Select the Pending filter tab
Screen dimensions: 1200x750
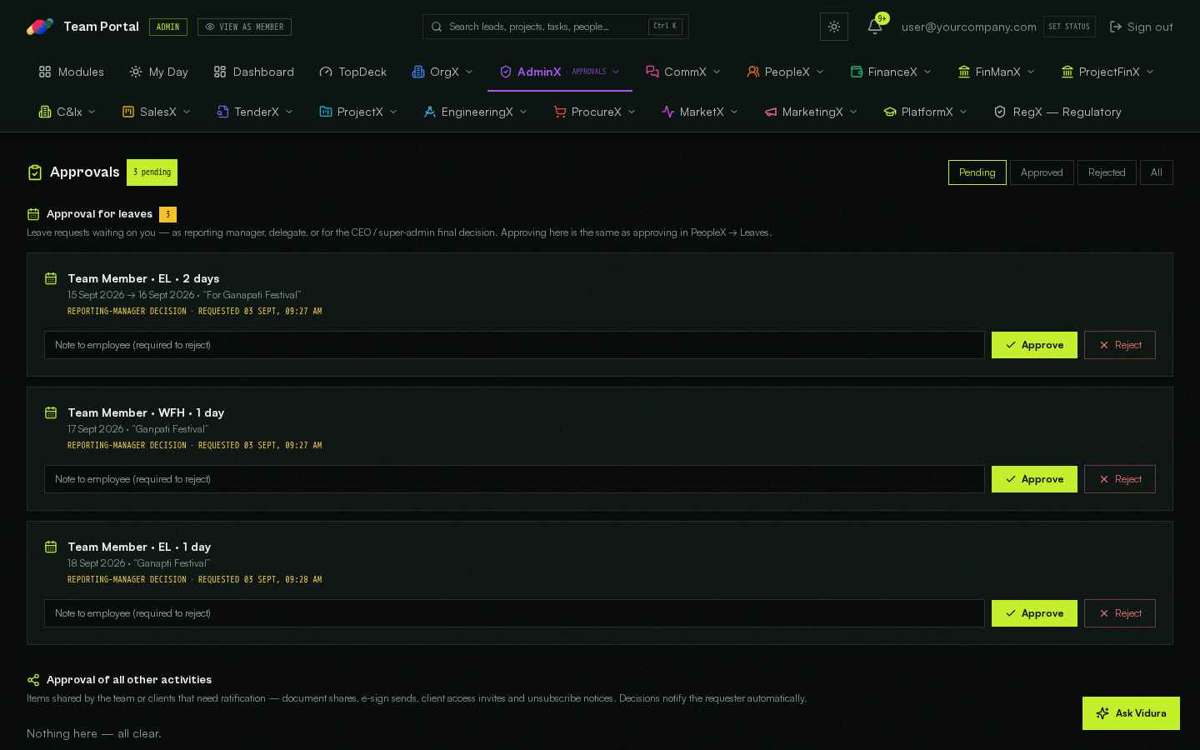tap(977, 172)
